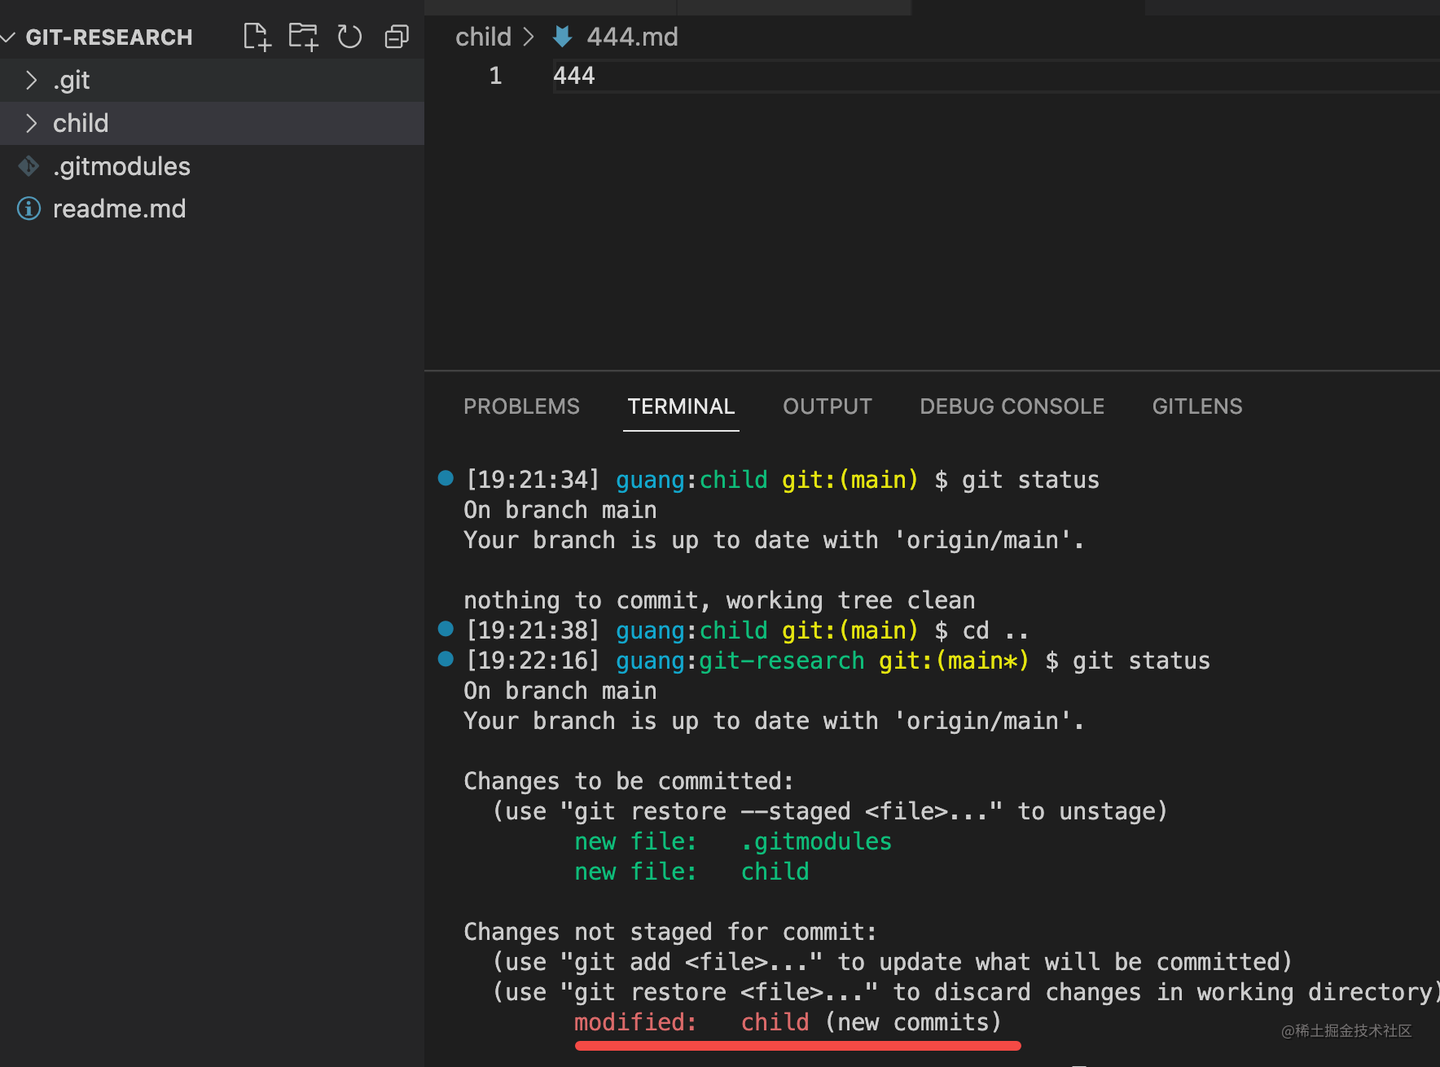Click the git icon beside .gitmodules
This screenshot has width=1440, height=1067.
pos(28,165)
